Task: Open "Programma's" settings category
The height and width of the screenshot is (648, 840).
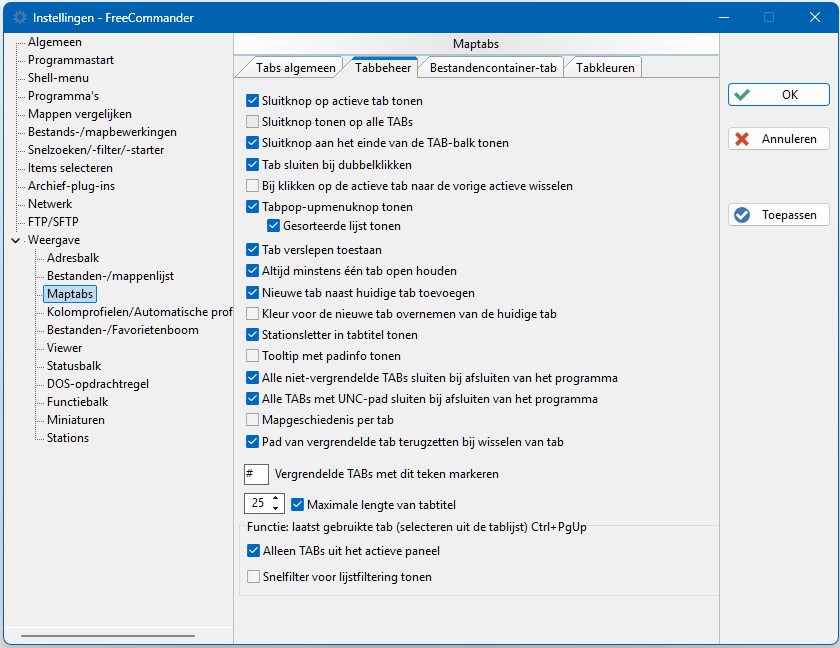Action: tap(63, 96)
